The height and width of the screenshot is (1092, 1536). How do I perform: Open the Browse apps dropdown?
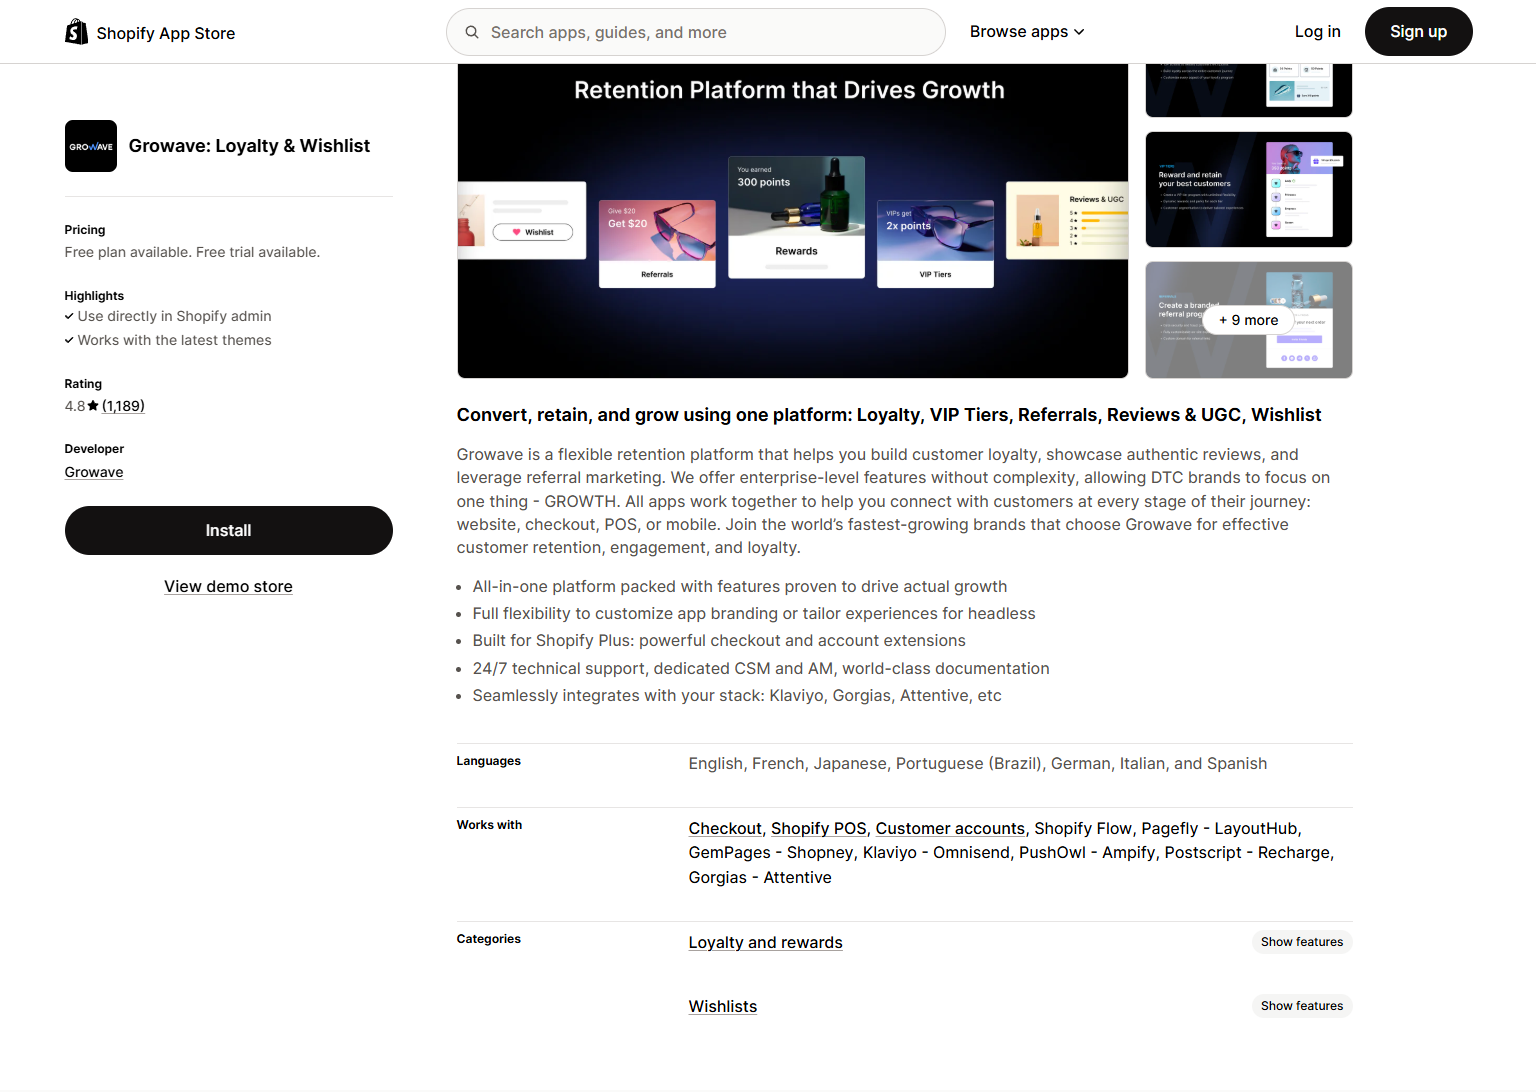[x=1026, y=32]
